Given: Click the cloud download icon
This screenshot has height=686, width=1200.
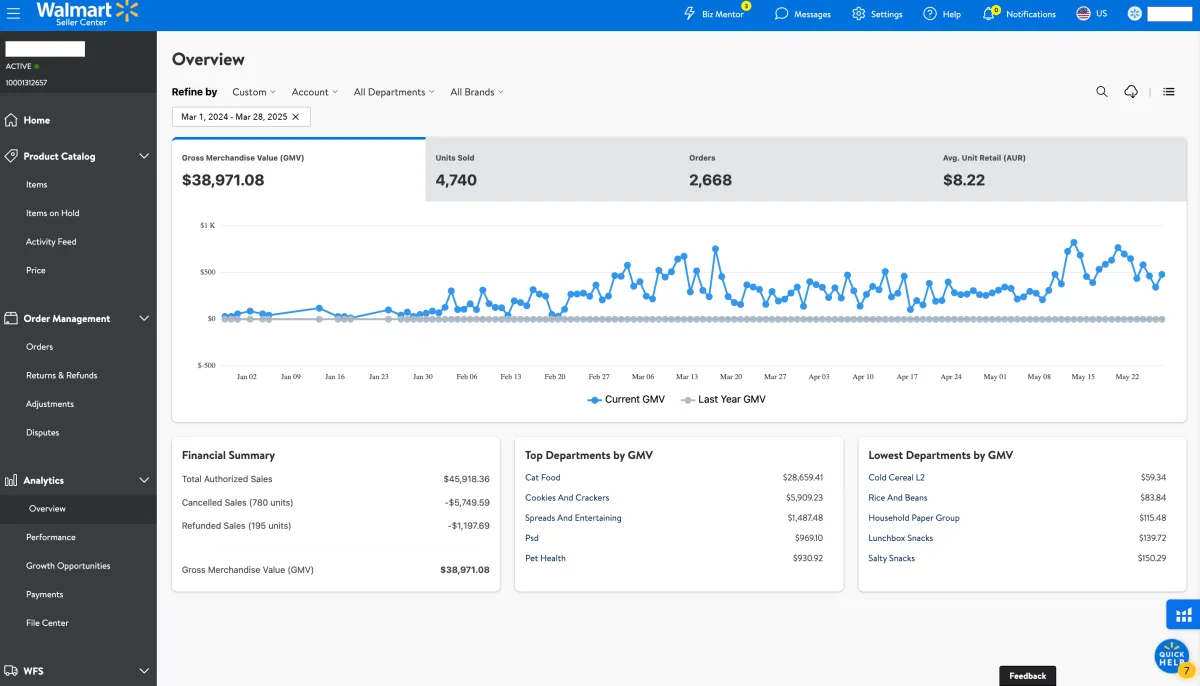Looking at the screenshot, I should pyautogui.click(x=1131, y=91).
